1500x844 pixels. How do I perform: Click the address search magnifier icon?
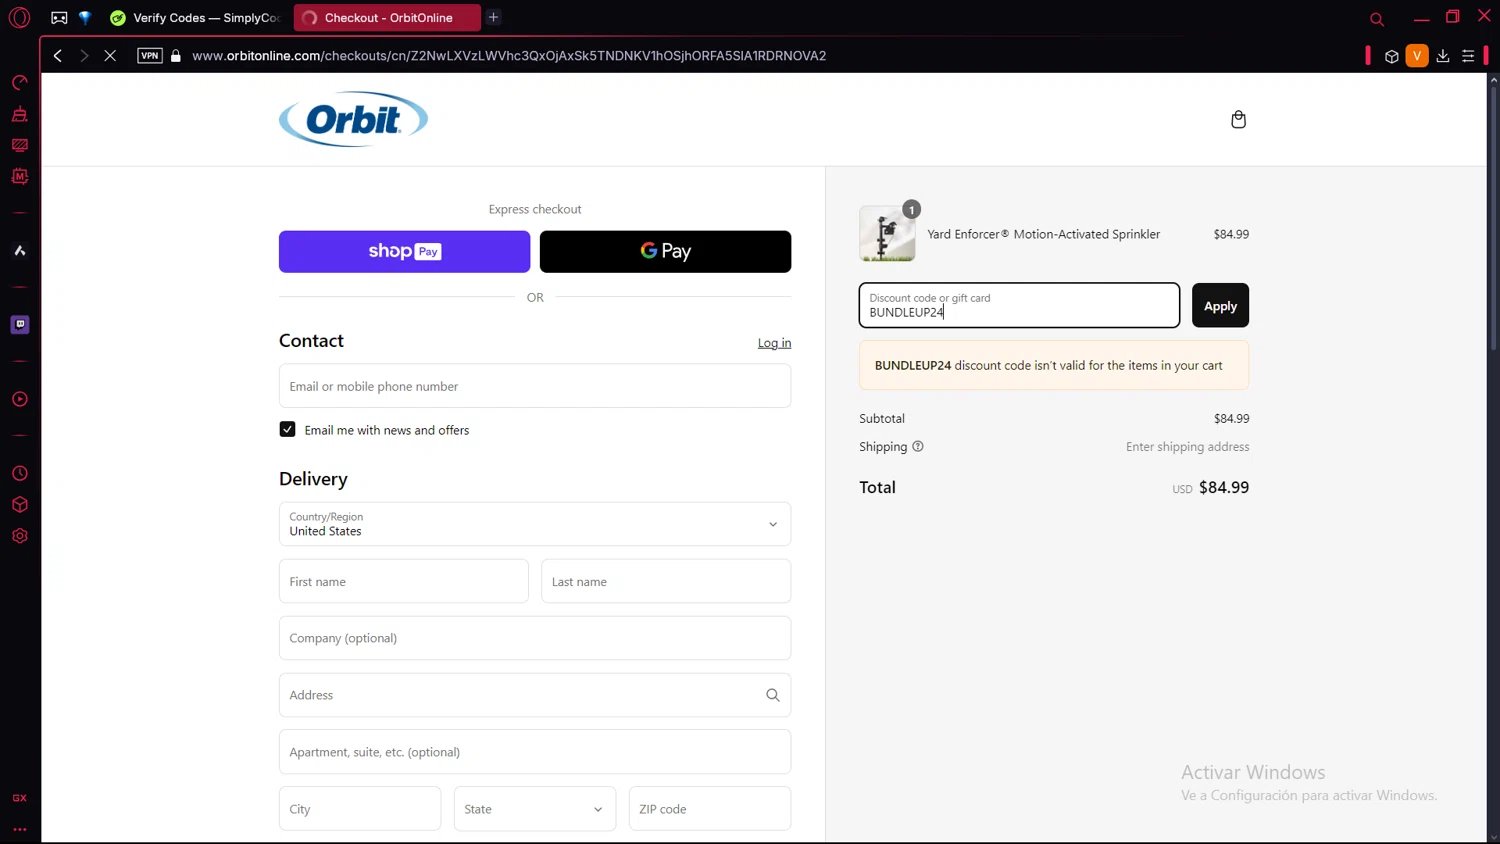point(772,695)
